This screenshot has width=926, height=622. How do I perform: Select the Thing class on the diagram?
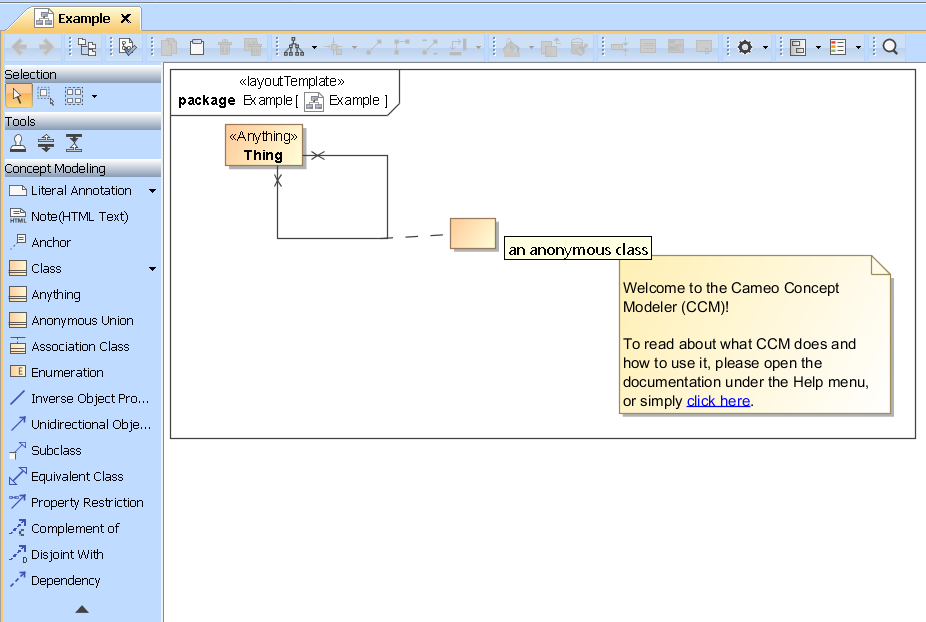click(263, 146)
